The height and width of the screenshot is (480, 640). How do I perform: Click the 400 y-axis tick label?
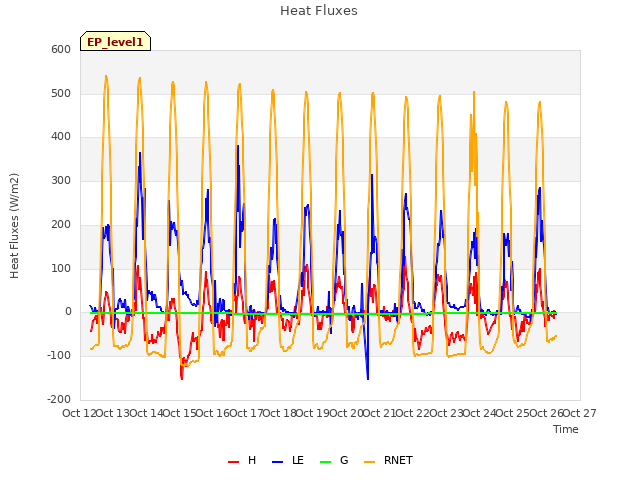[x=61, y=137]
